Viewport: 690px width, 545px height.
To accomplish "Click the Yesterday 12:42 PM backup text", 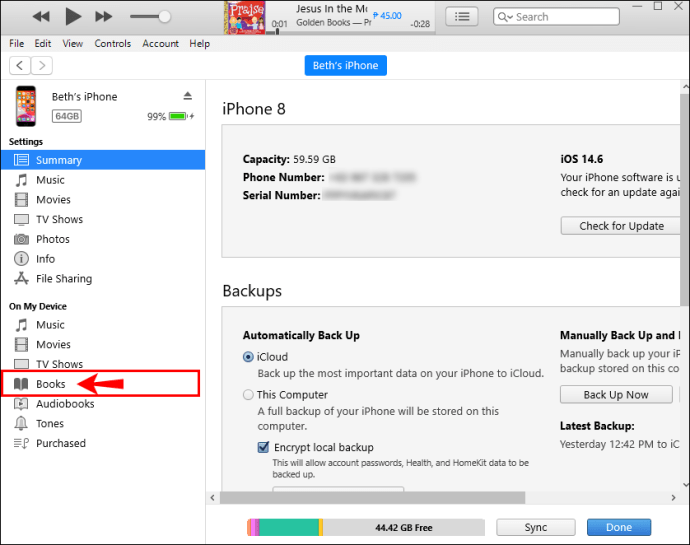I will tap(620, 444).
